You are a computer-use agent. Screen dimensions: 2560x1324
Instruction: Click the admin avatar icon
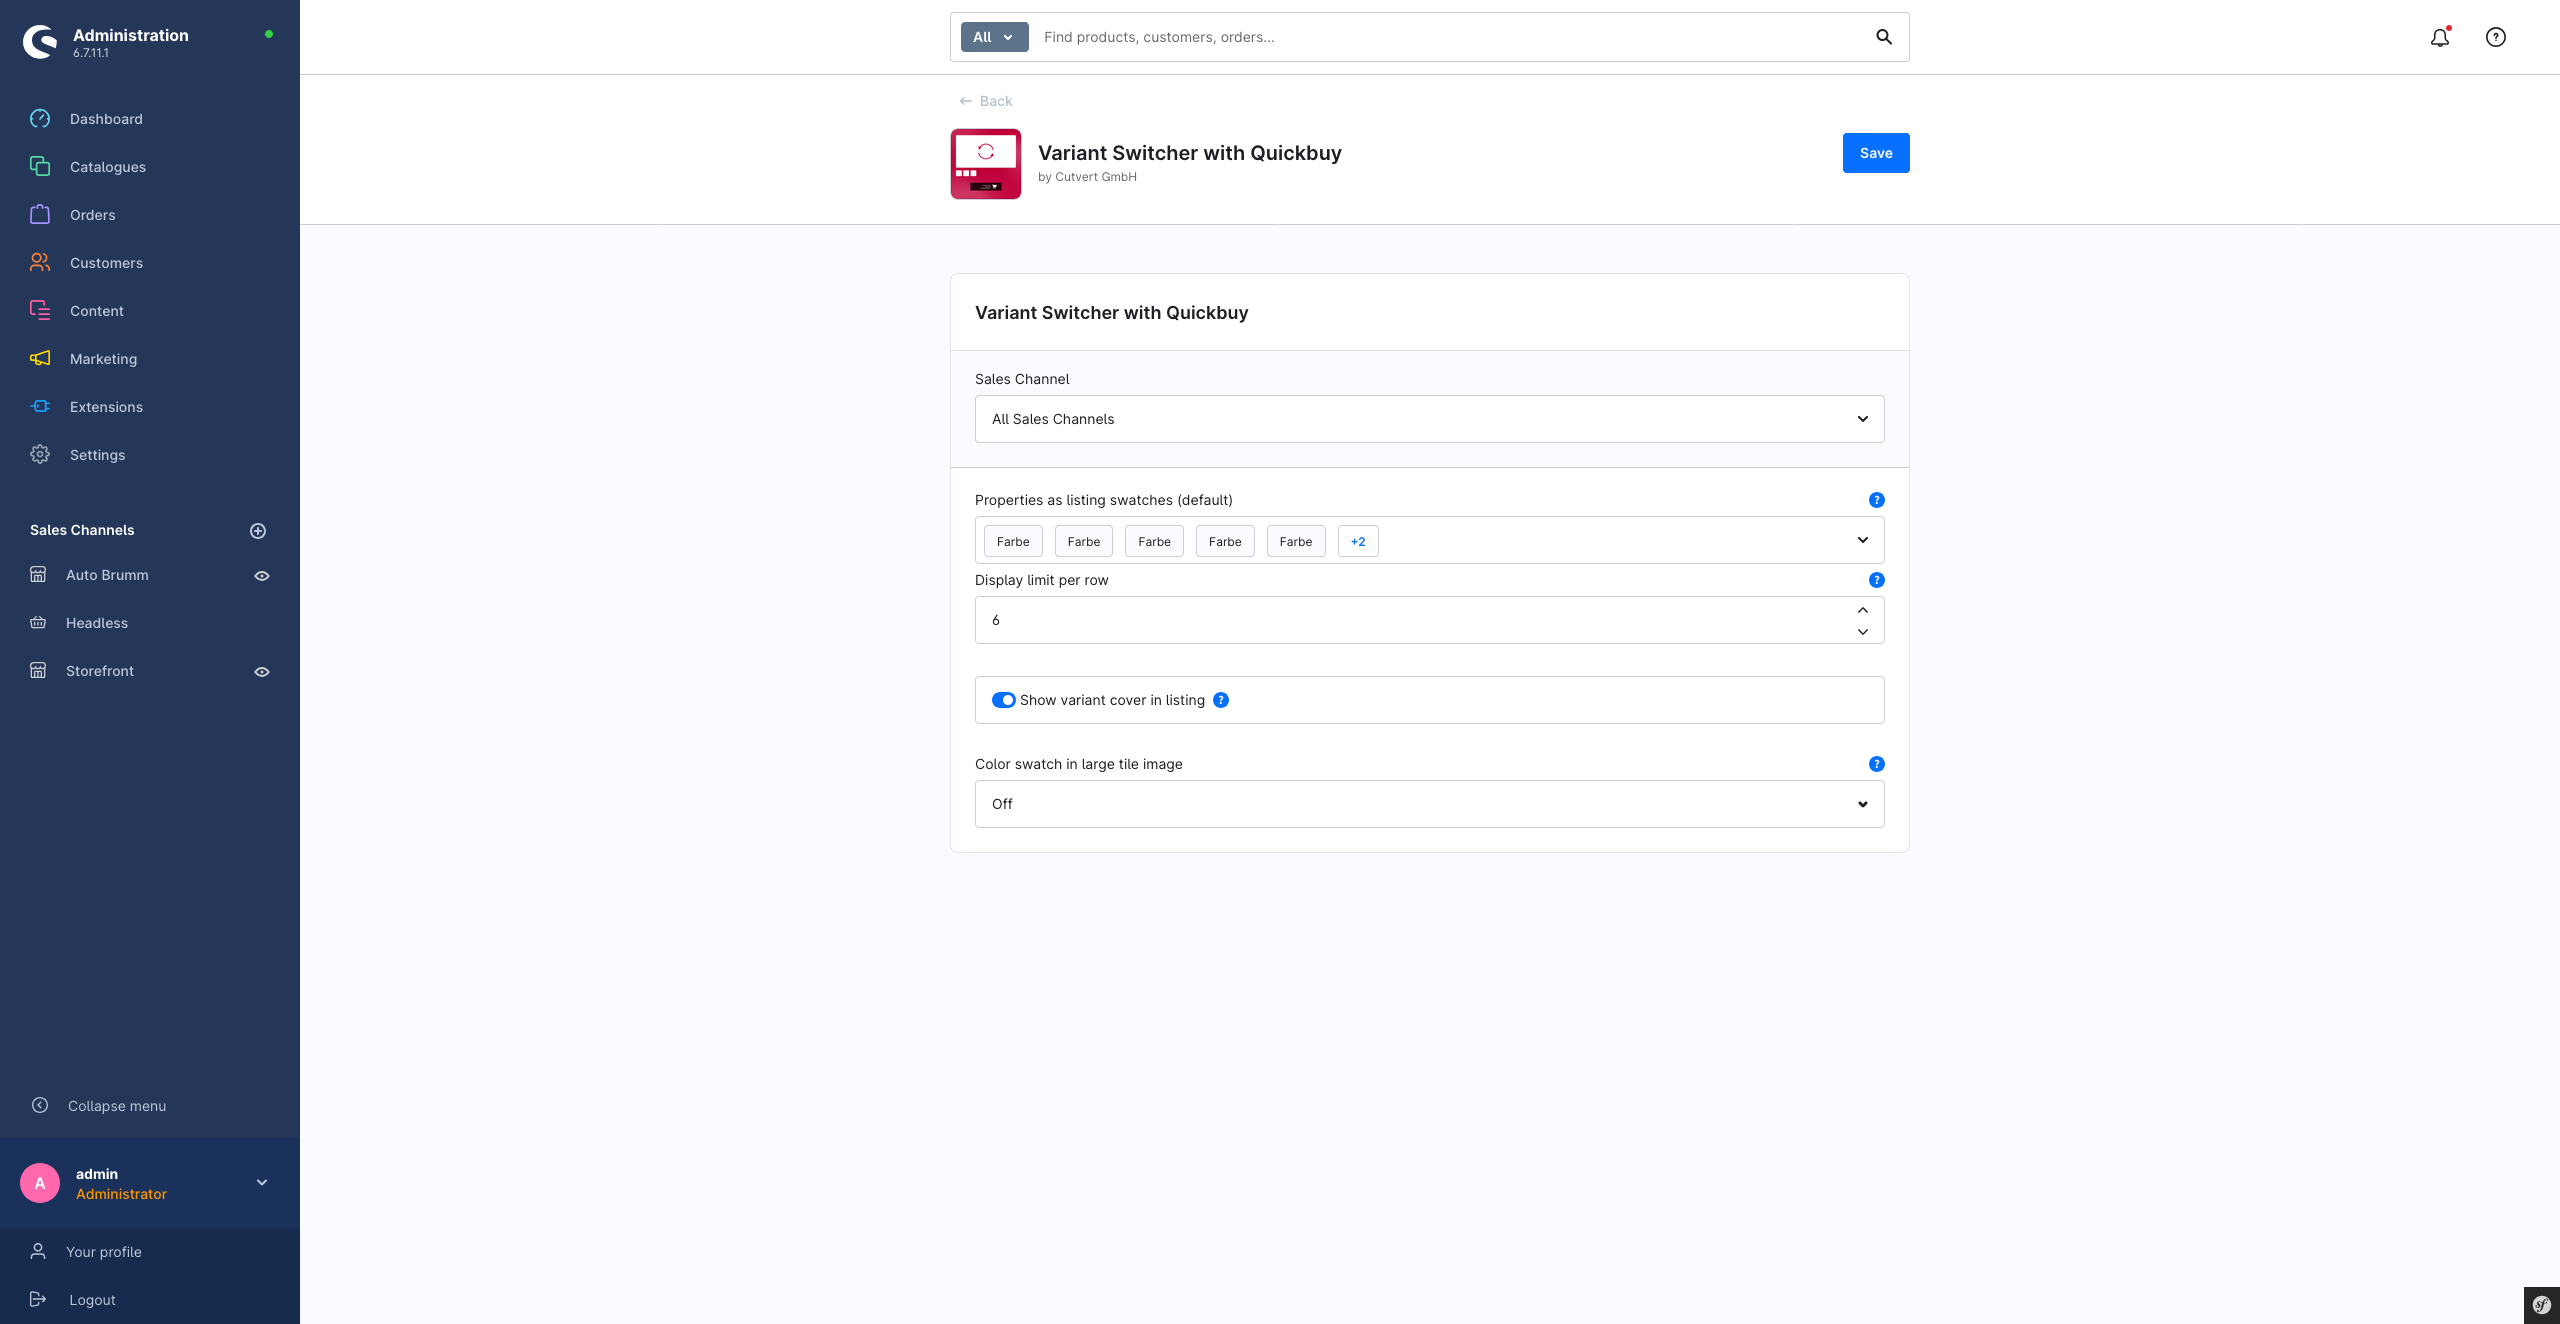coord(40,1183)
